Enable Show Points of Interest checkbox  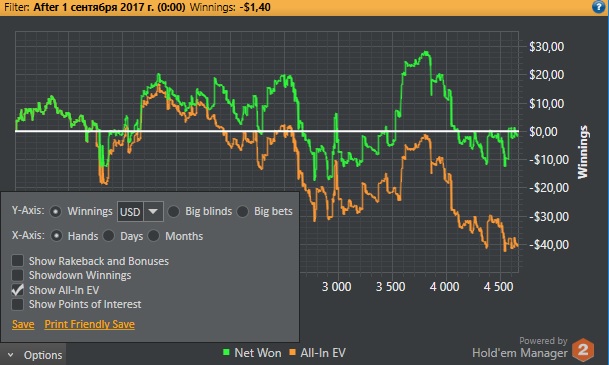17,304
